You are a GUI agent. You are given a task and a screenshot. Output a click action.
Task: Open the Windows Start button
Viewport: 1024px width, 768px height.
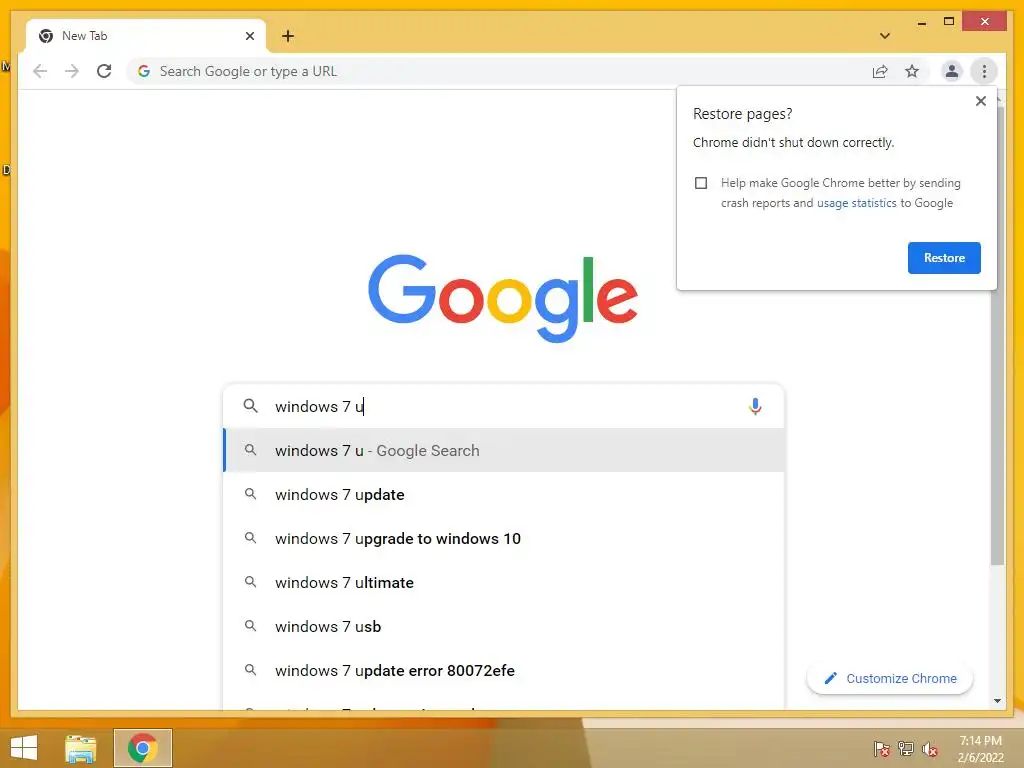[x=24, y=748]
